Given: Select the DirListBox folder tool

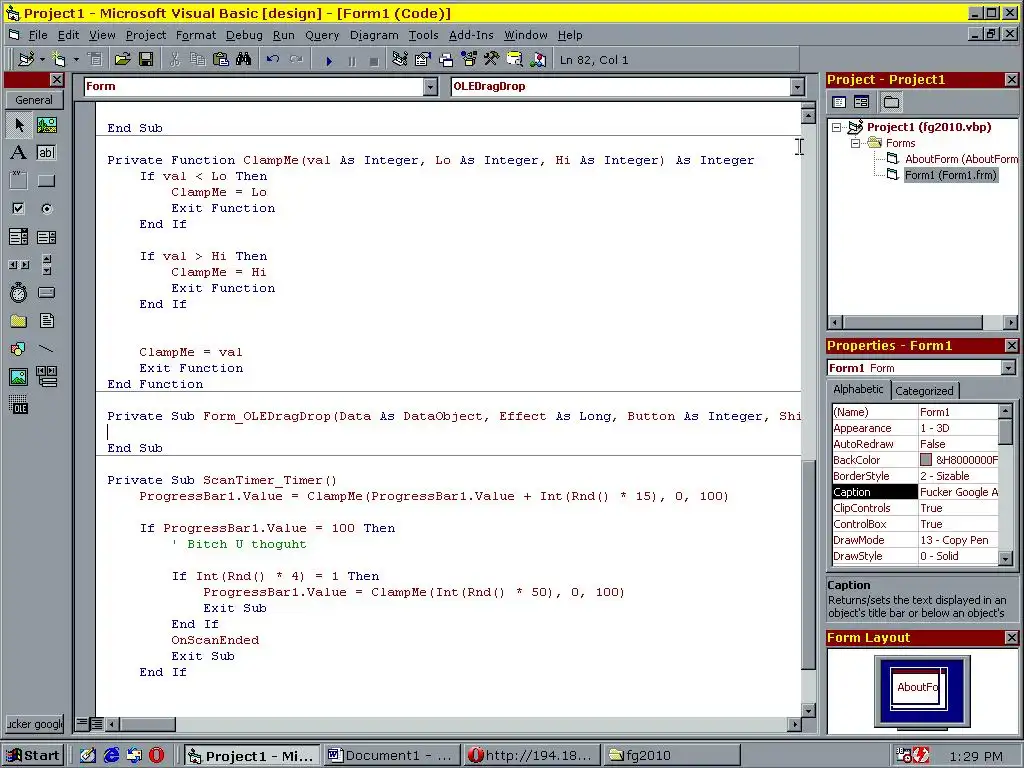Looking at the screenshot, I should pyautogui.click(x=19, y=321).
